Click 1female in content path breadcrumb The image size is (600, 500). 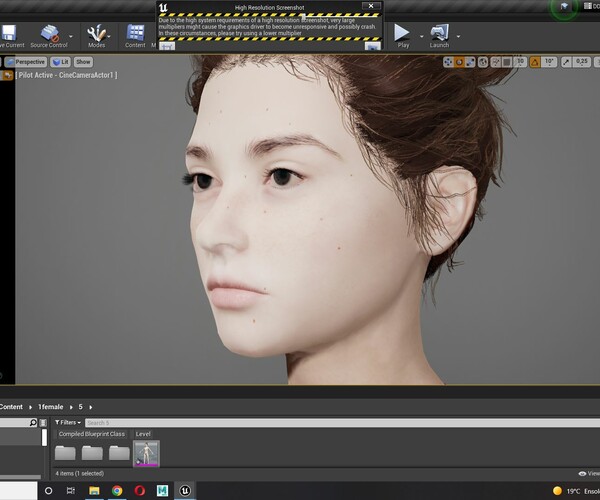click(x=51, y=407)
